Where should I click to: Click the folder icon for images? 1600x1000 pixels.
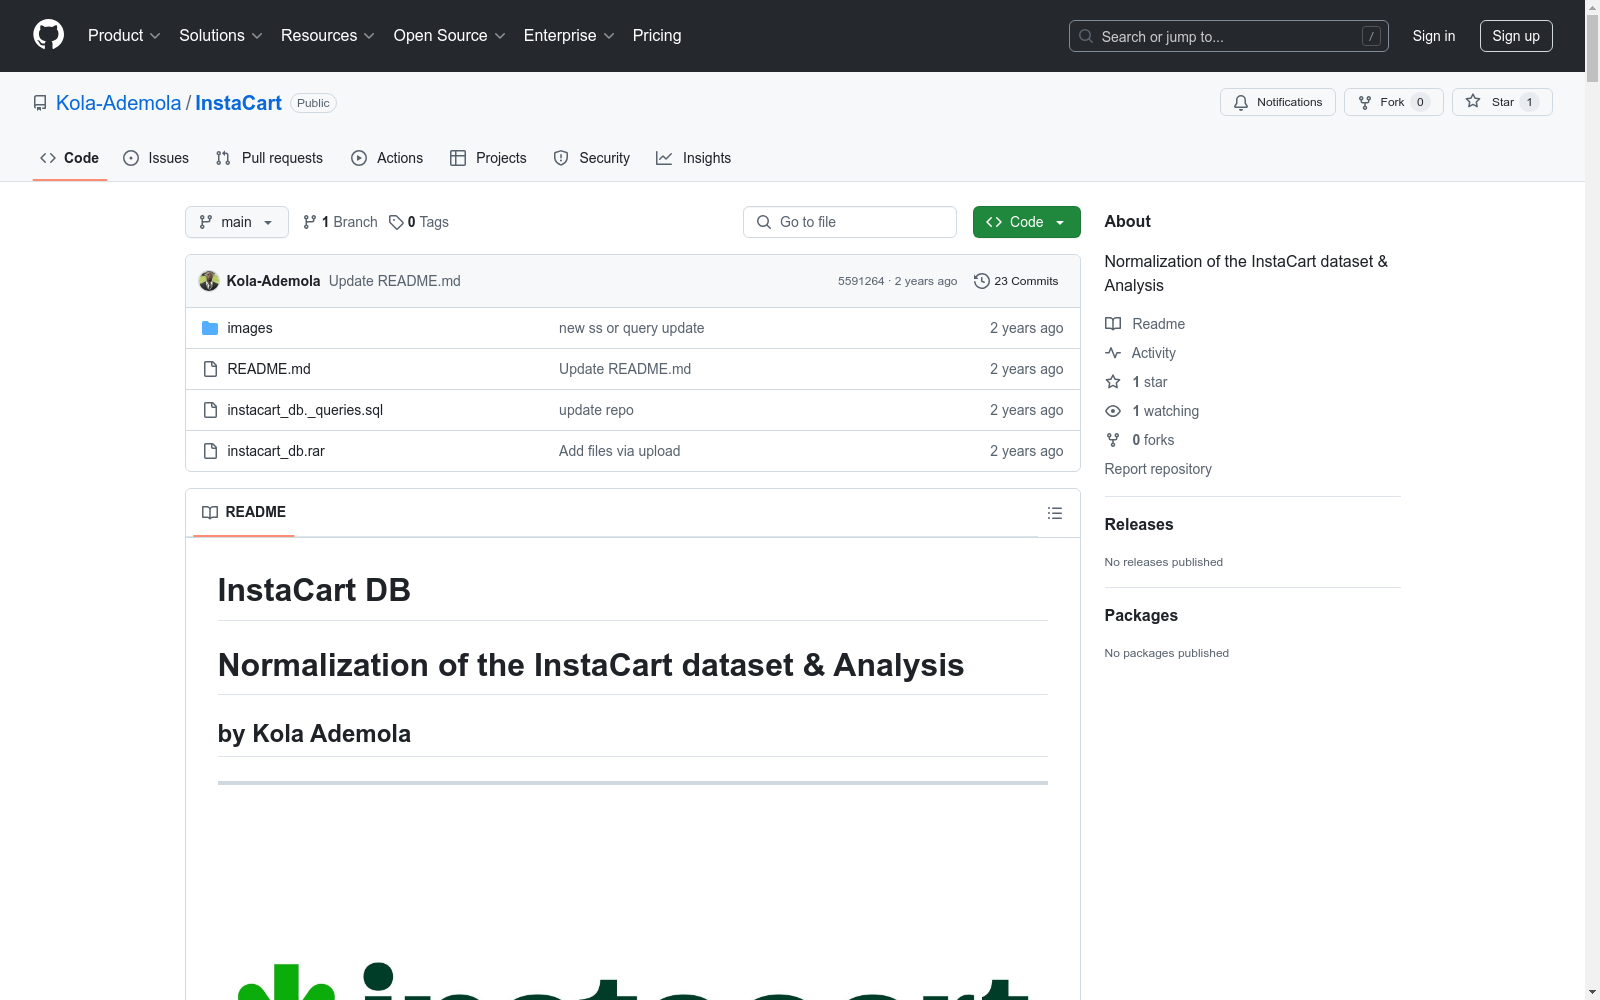(210, 328)
